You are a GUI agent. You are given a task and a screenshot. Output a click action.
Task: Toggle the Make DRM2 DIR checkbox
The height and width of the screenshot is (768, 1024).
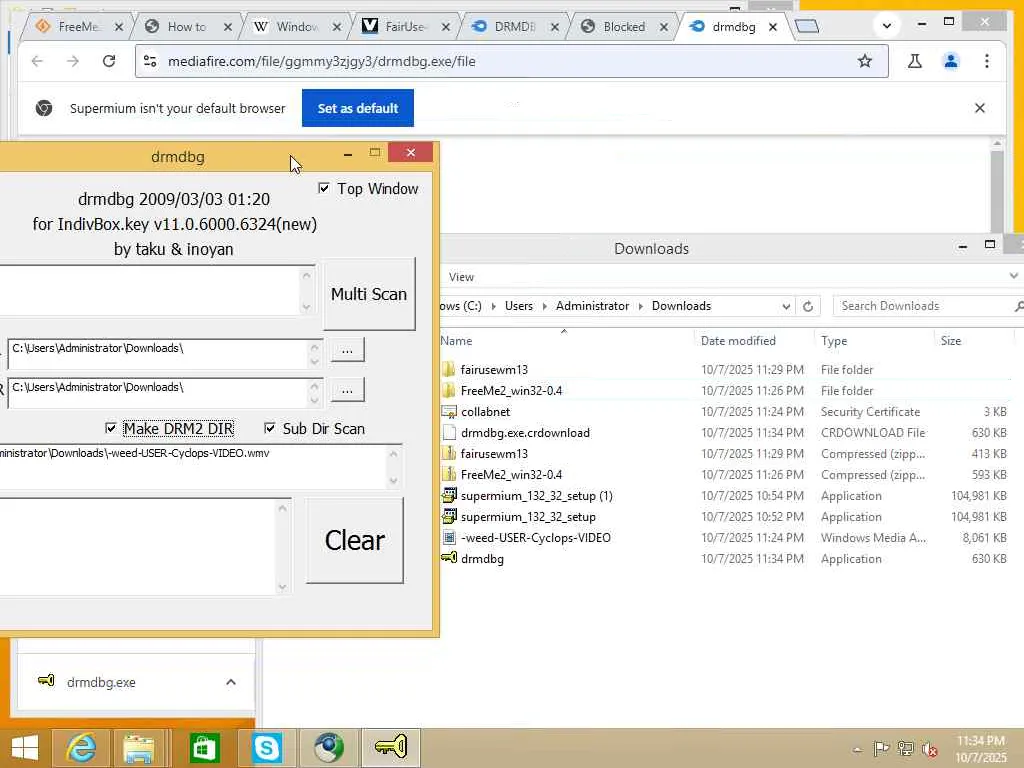coord(110,428)
